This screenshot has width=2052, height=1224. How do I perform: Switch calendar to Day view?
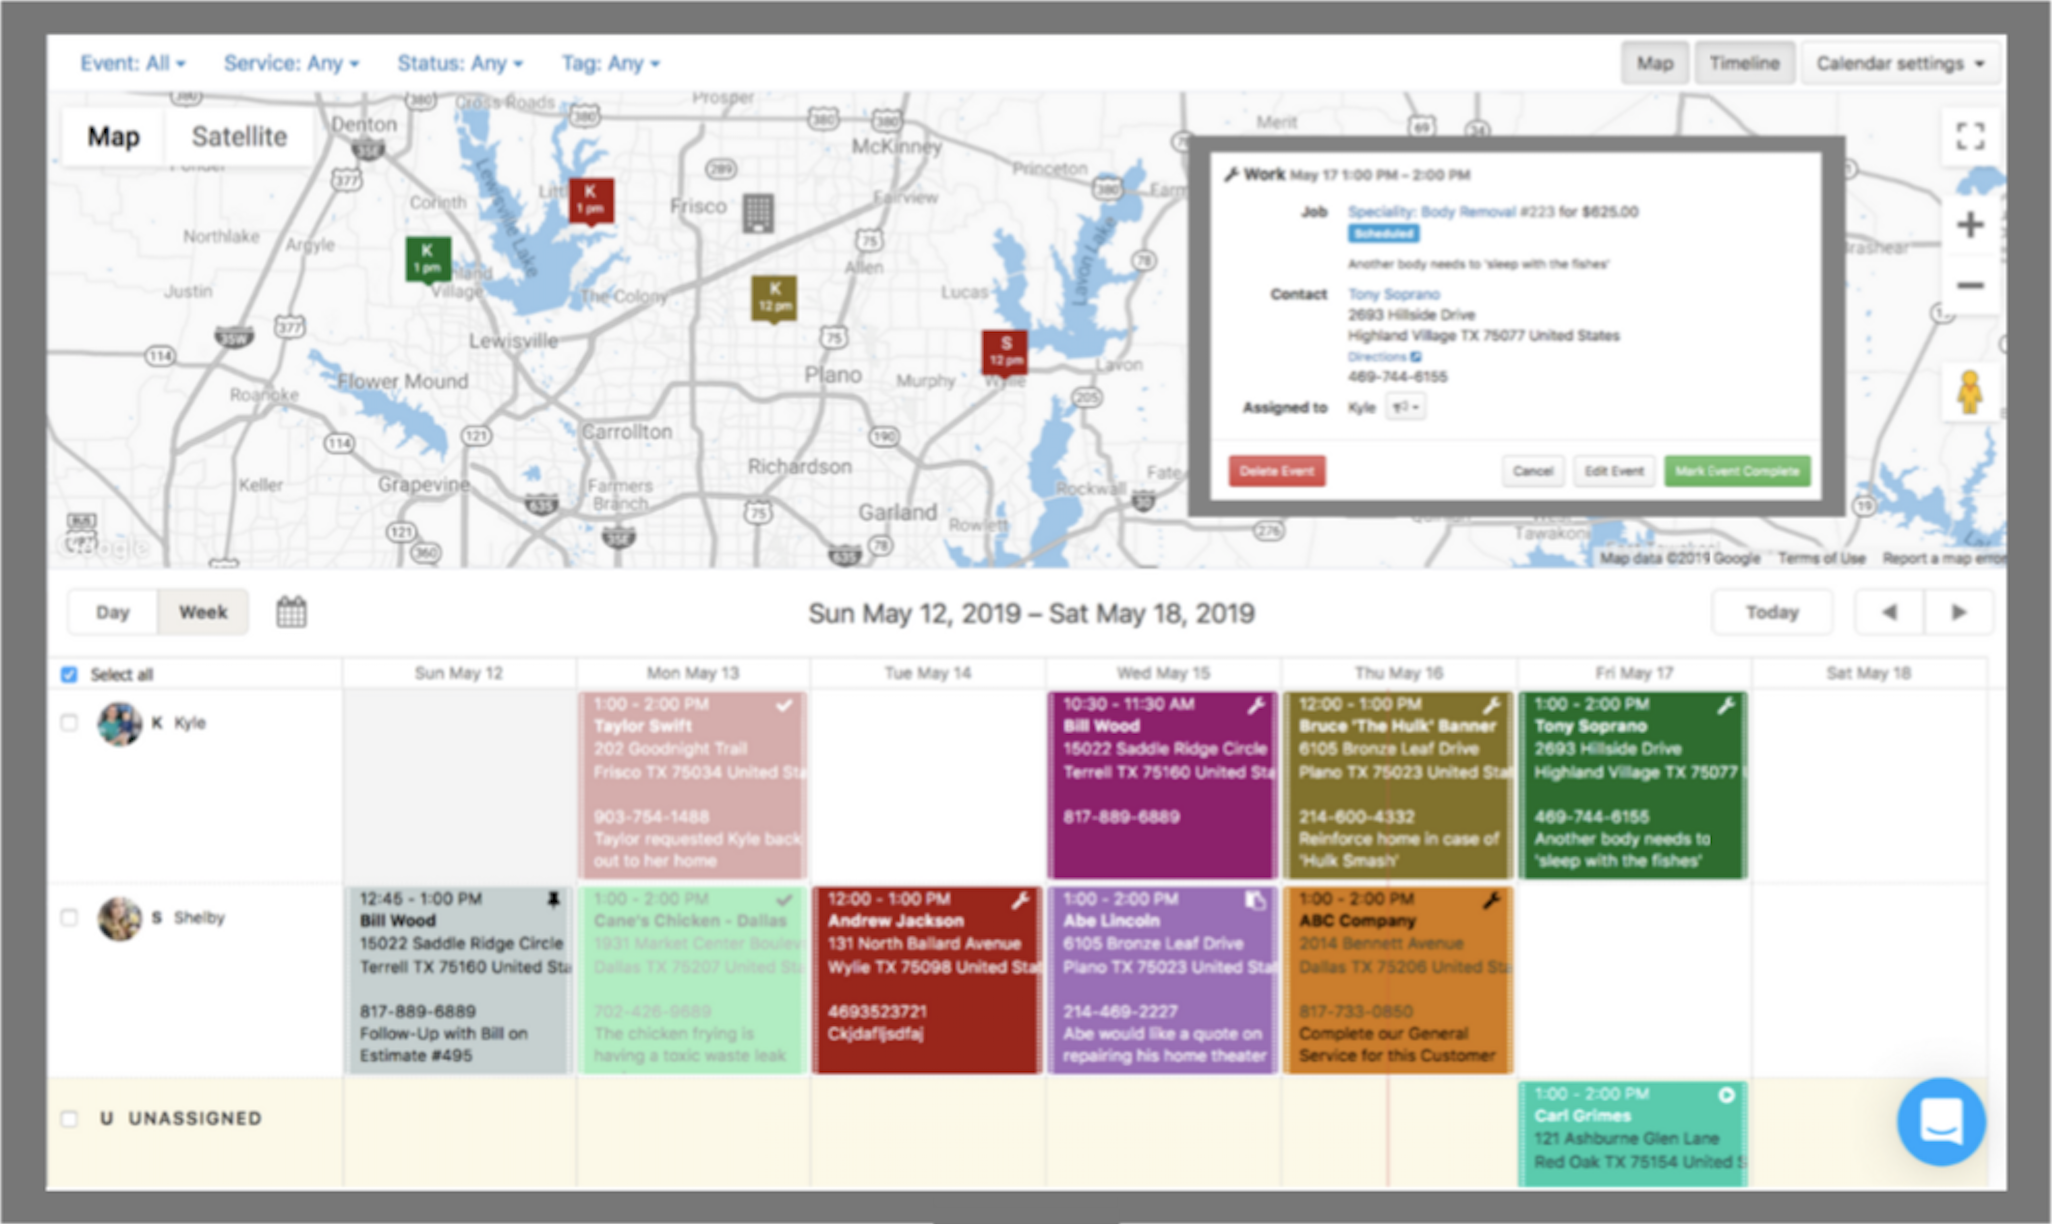(113, 612)
